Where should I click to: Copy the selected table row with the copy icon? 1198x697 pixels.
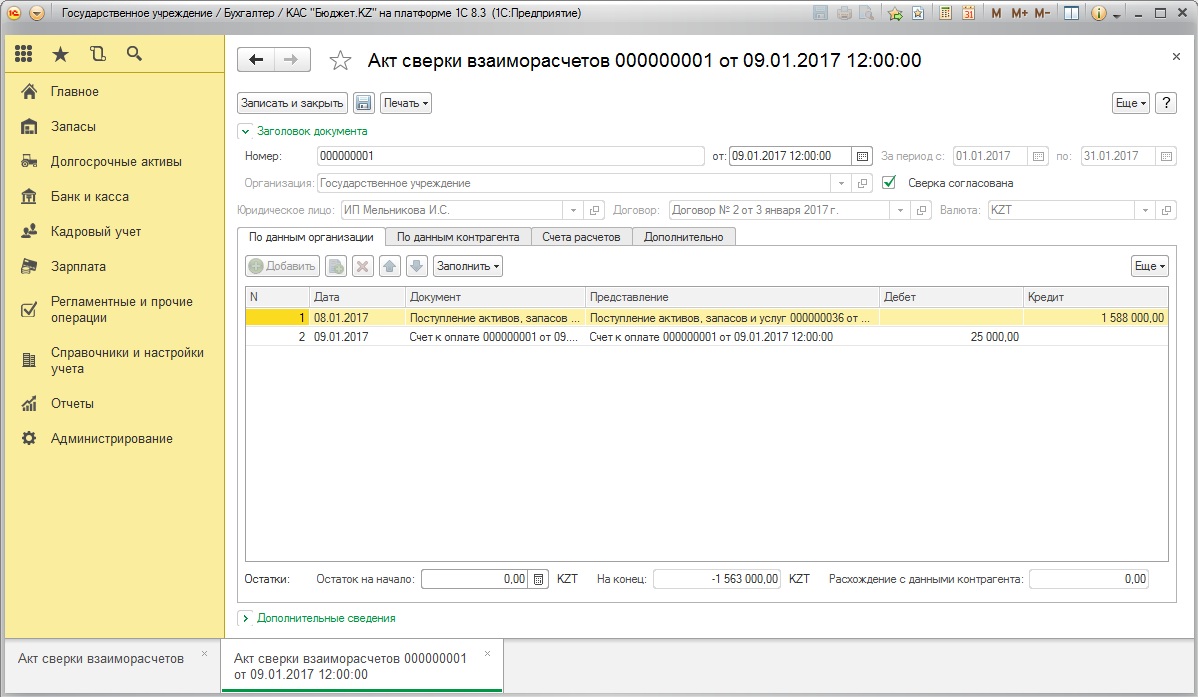[335, 266]
